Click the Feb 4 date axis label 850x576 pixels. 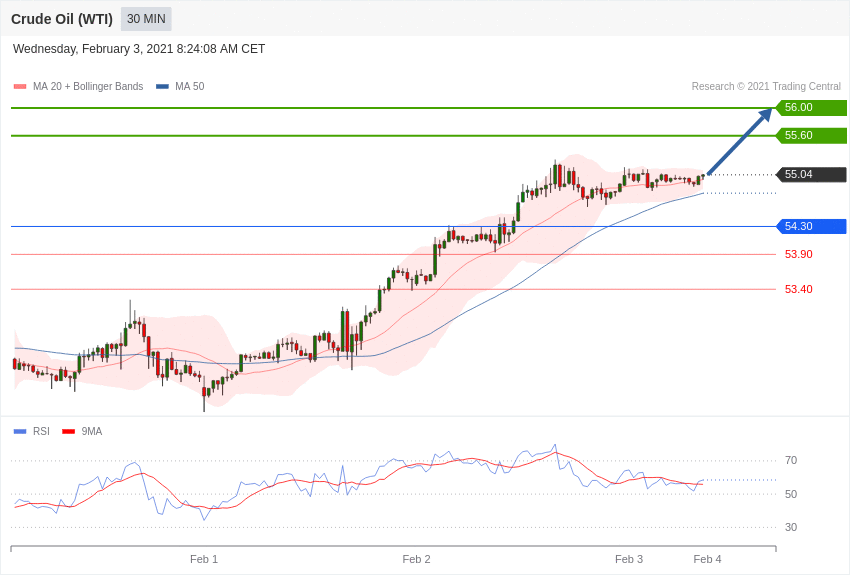click(707, 559)
